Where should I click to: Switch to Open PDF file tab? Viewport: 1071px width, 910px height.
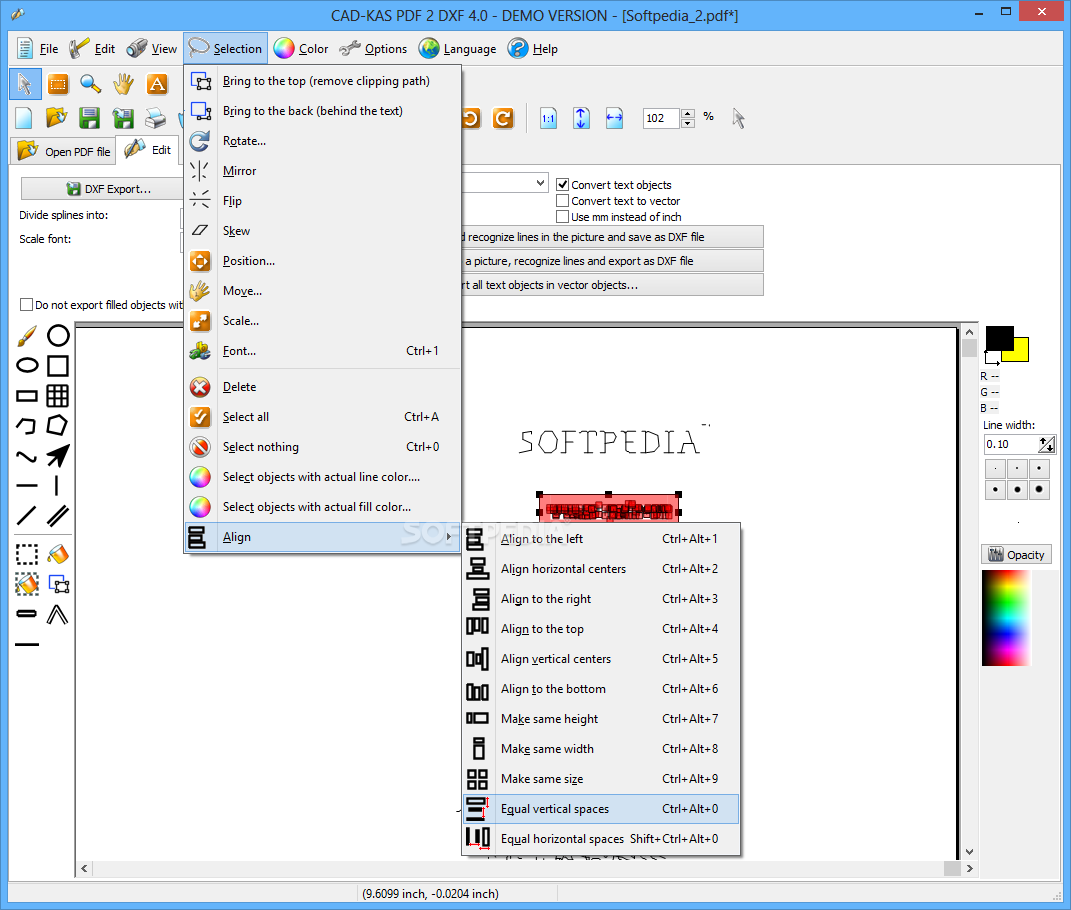(64, 151)
